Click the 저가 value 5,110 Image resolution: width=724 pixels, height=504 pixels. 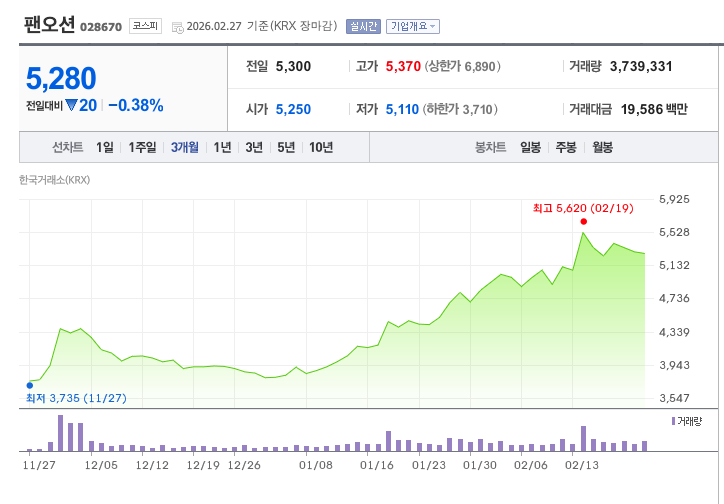(x=402, y=109)
